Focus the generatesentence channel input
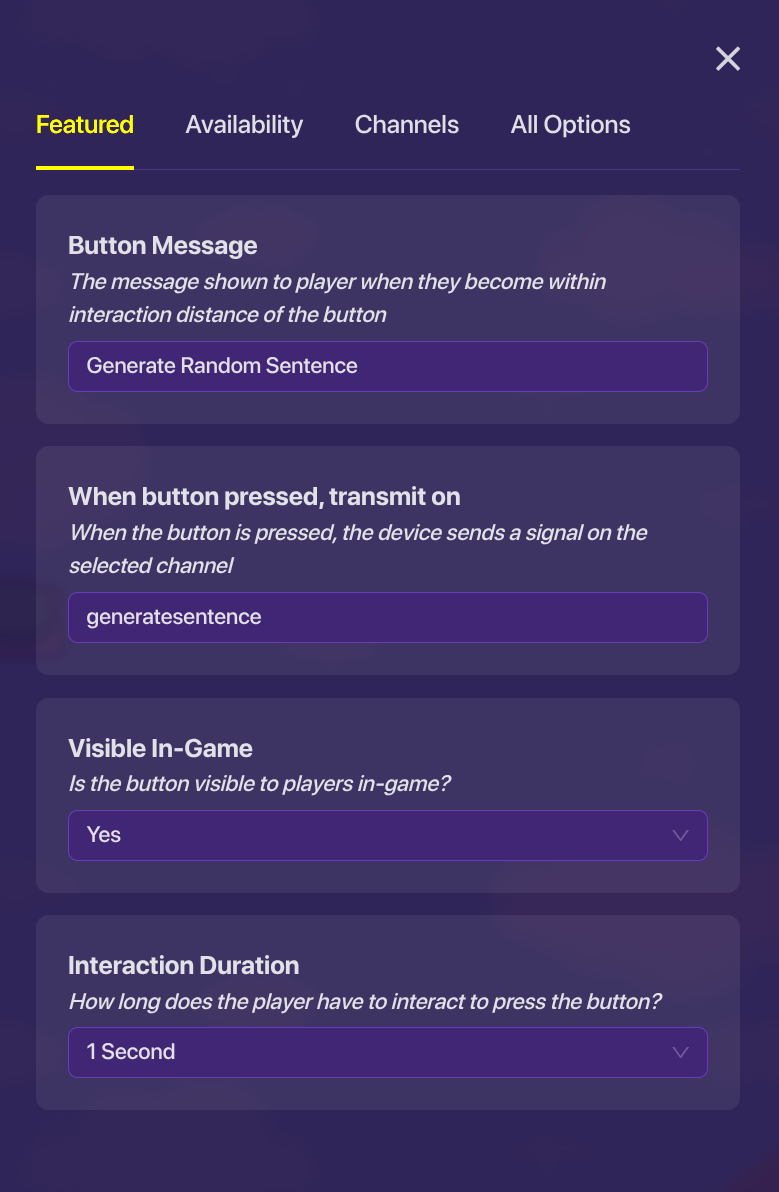Image resolution: width=779 pixels, height=1192 pixels. tap(387, 617)
